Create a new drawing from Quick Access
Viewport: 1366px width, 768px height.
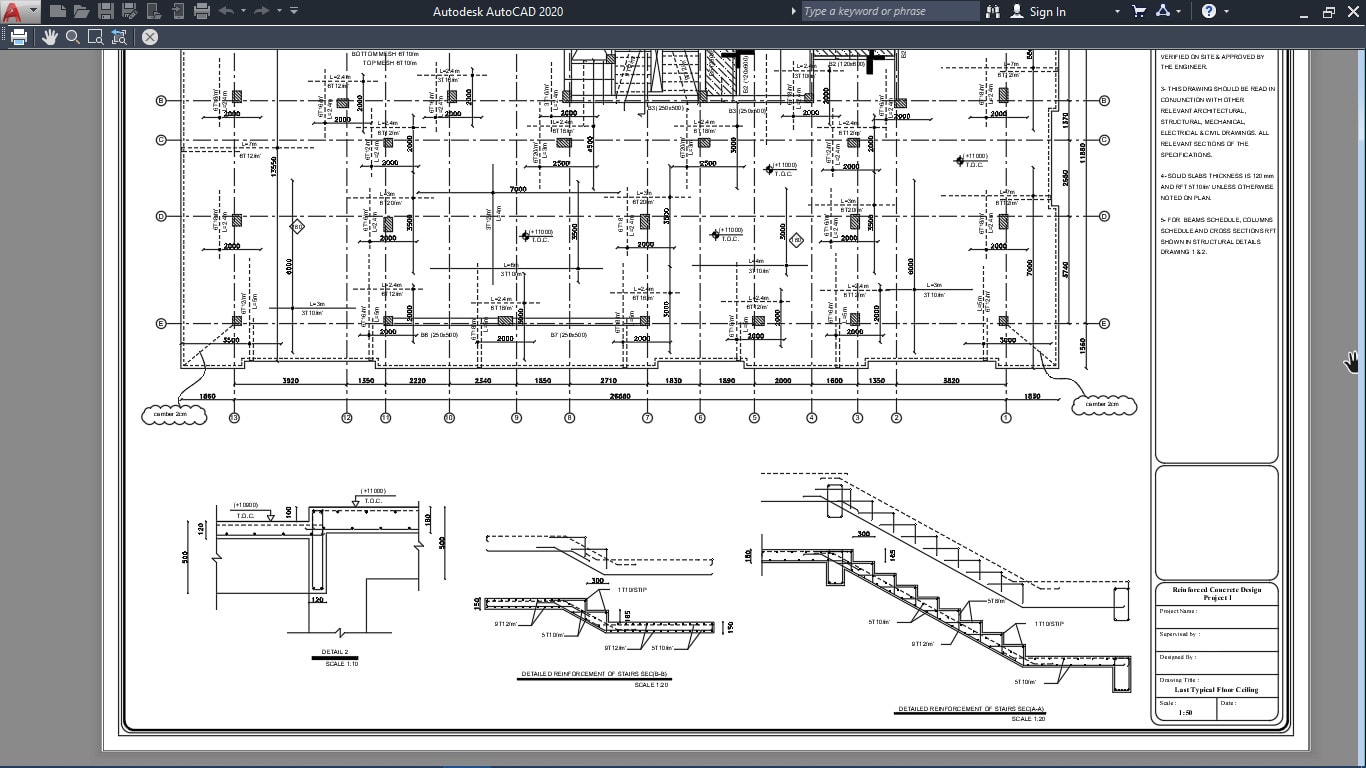(x=58, y=11)
